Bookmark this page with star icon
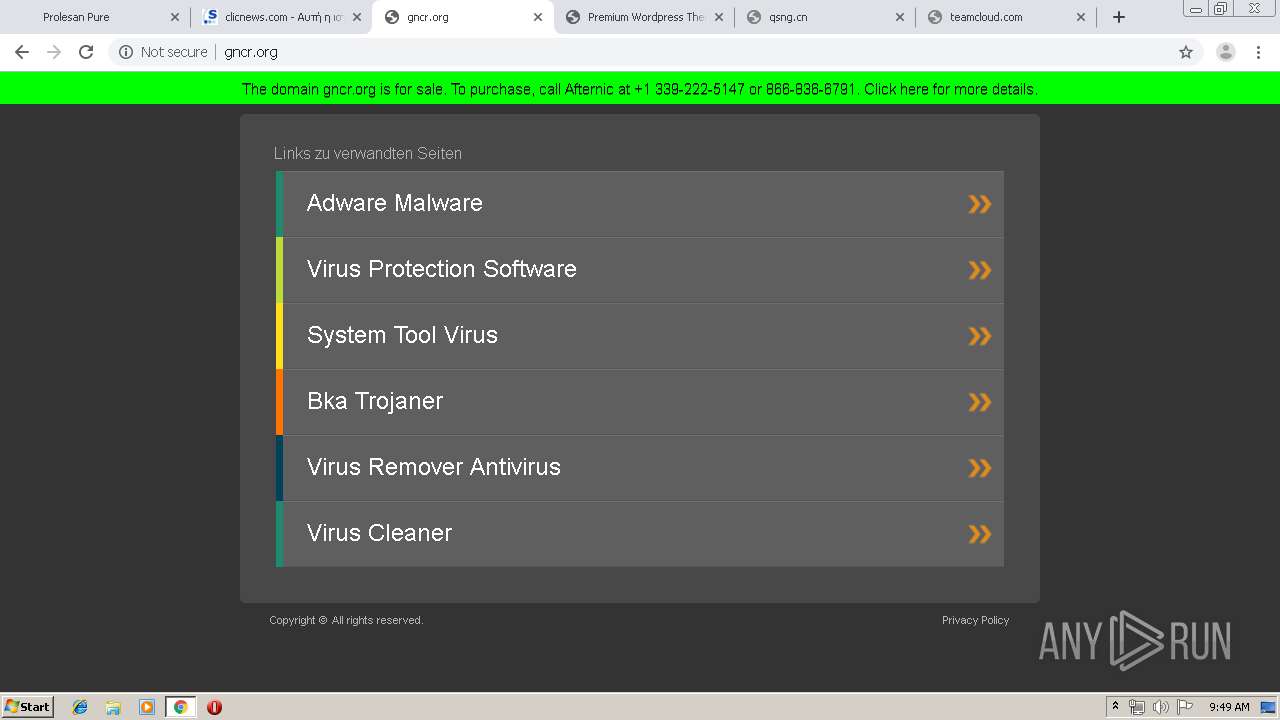 (1186, 52)
